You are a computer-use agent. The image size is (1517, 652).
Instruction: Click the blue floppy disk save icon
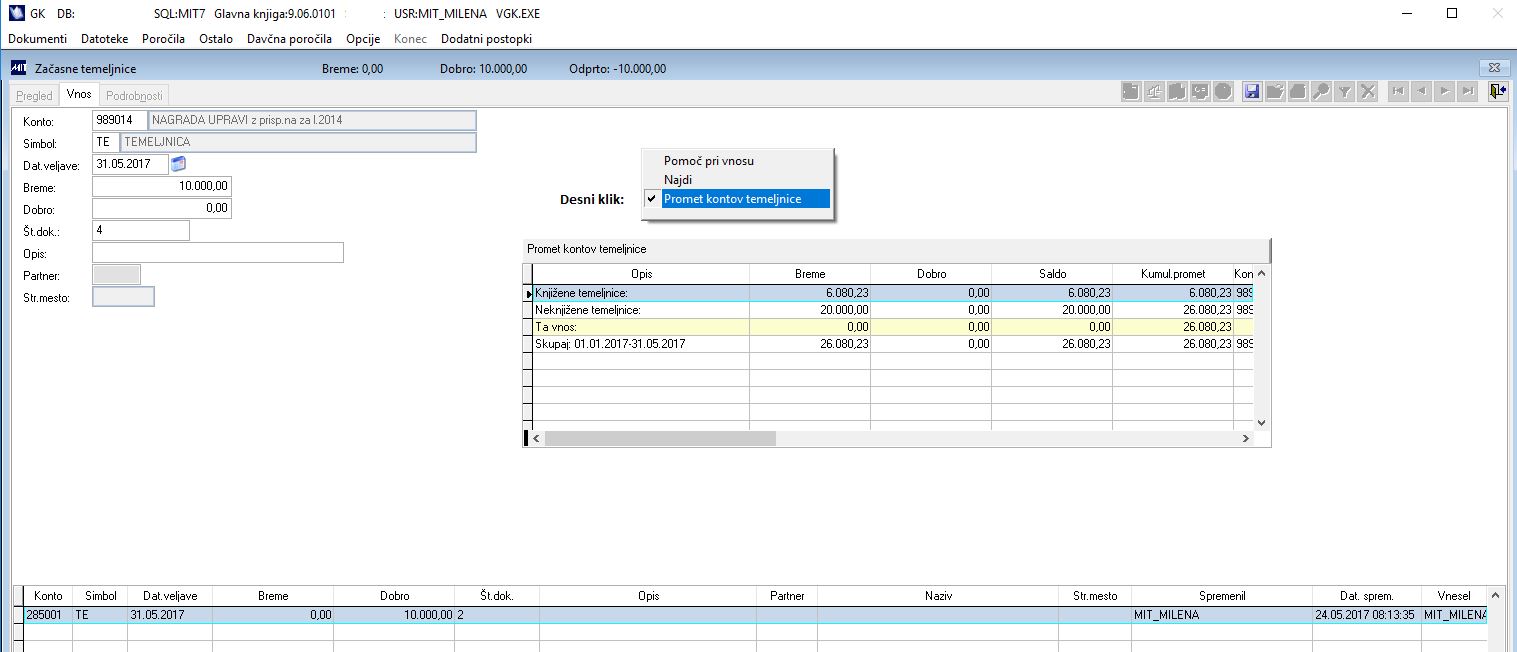coord(1251,91)
